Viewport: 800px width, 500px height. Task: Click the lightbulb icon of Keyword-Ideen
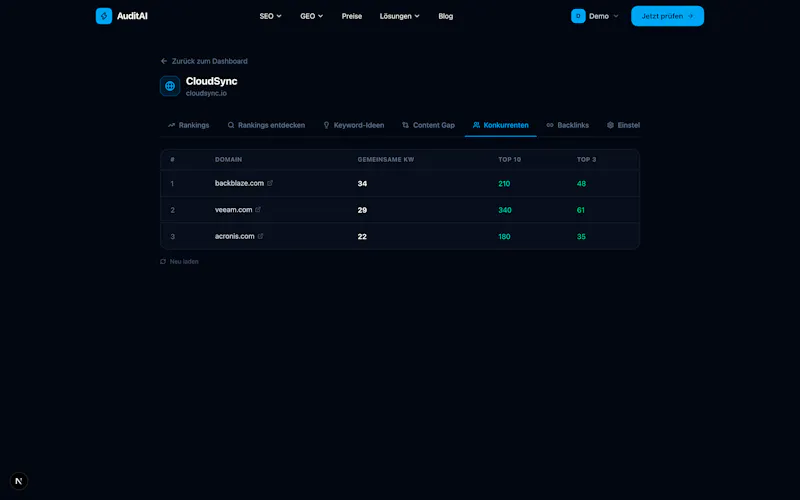(327, 125)
